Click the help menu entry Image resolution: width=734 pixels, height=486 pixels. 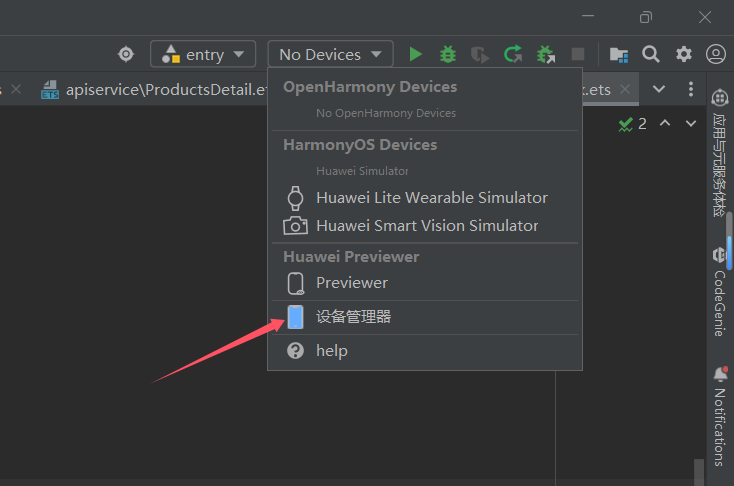[425, 351]
